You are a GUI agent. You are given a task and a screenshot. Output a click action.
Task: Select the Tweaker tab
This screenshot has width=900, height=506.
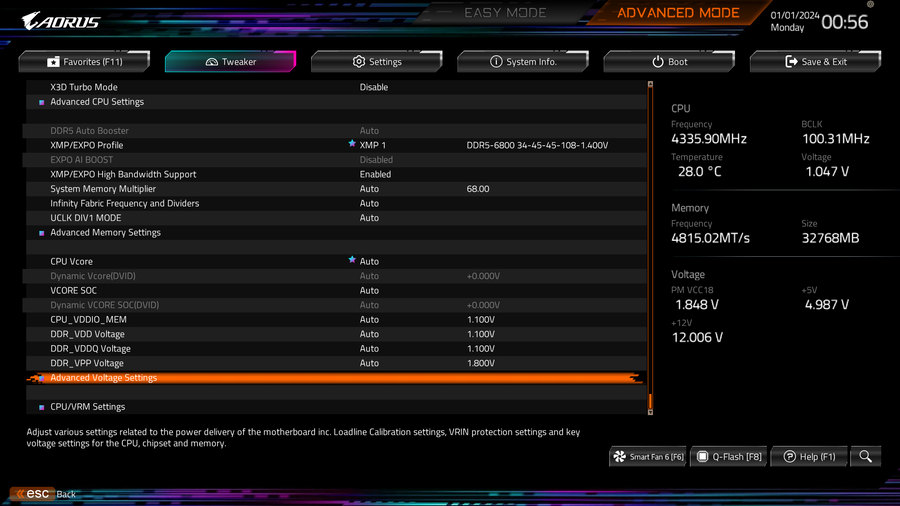pos(230,61)
